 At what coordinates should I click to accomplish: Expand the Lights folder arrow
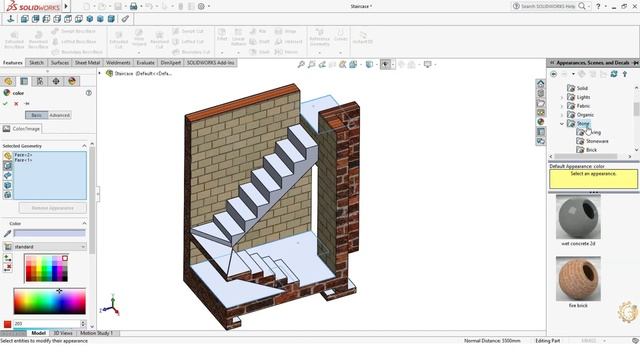(x=562, y=97)
